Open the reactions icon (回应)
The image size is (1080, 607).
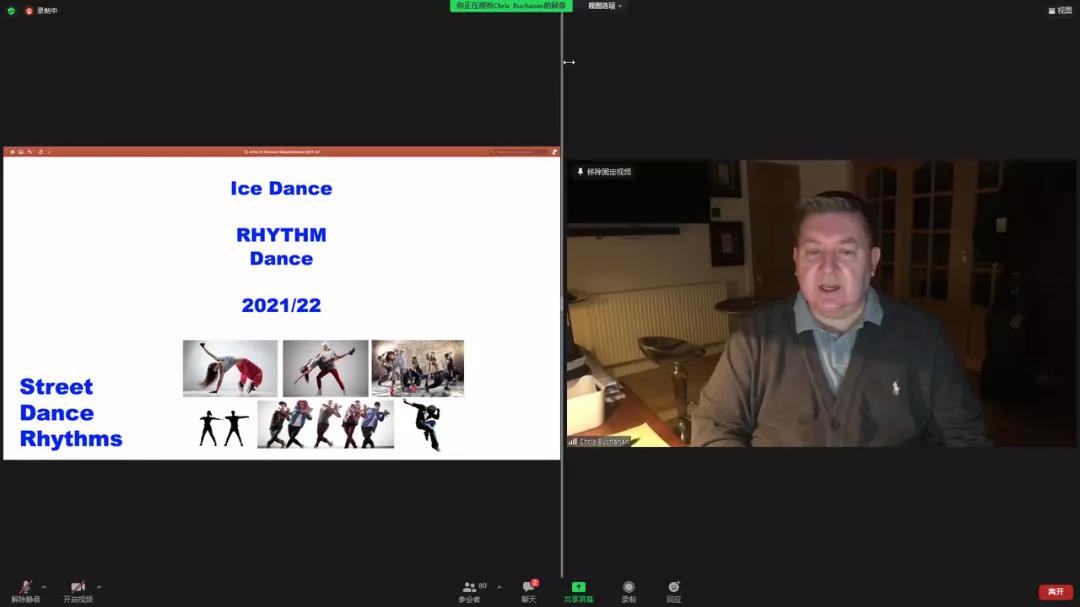(x=674, y=587)
